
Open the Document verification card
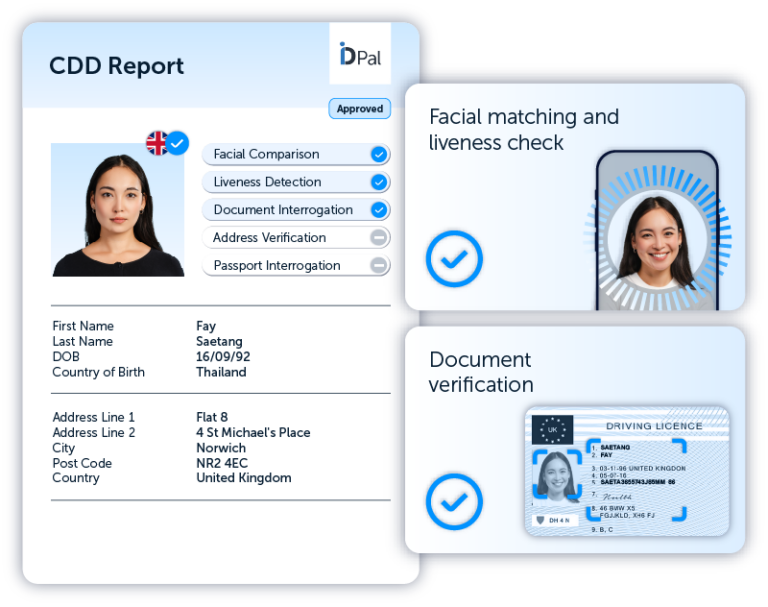click(481, 372)
